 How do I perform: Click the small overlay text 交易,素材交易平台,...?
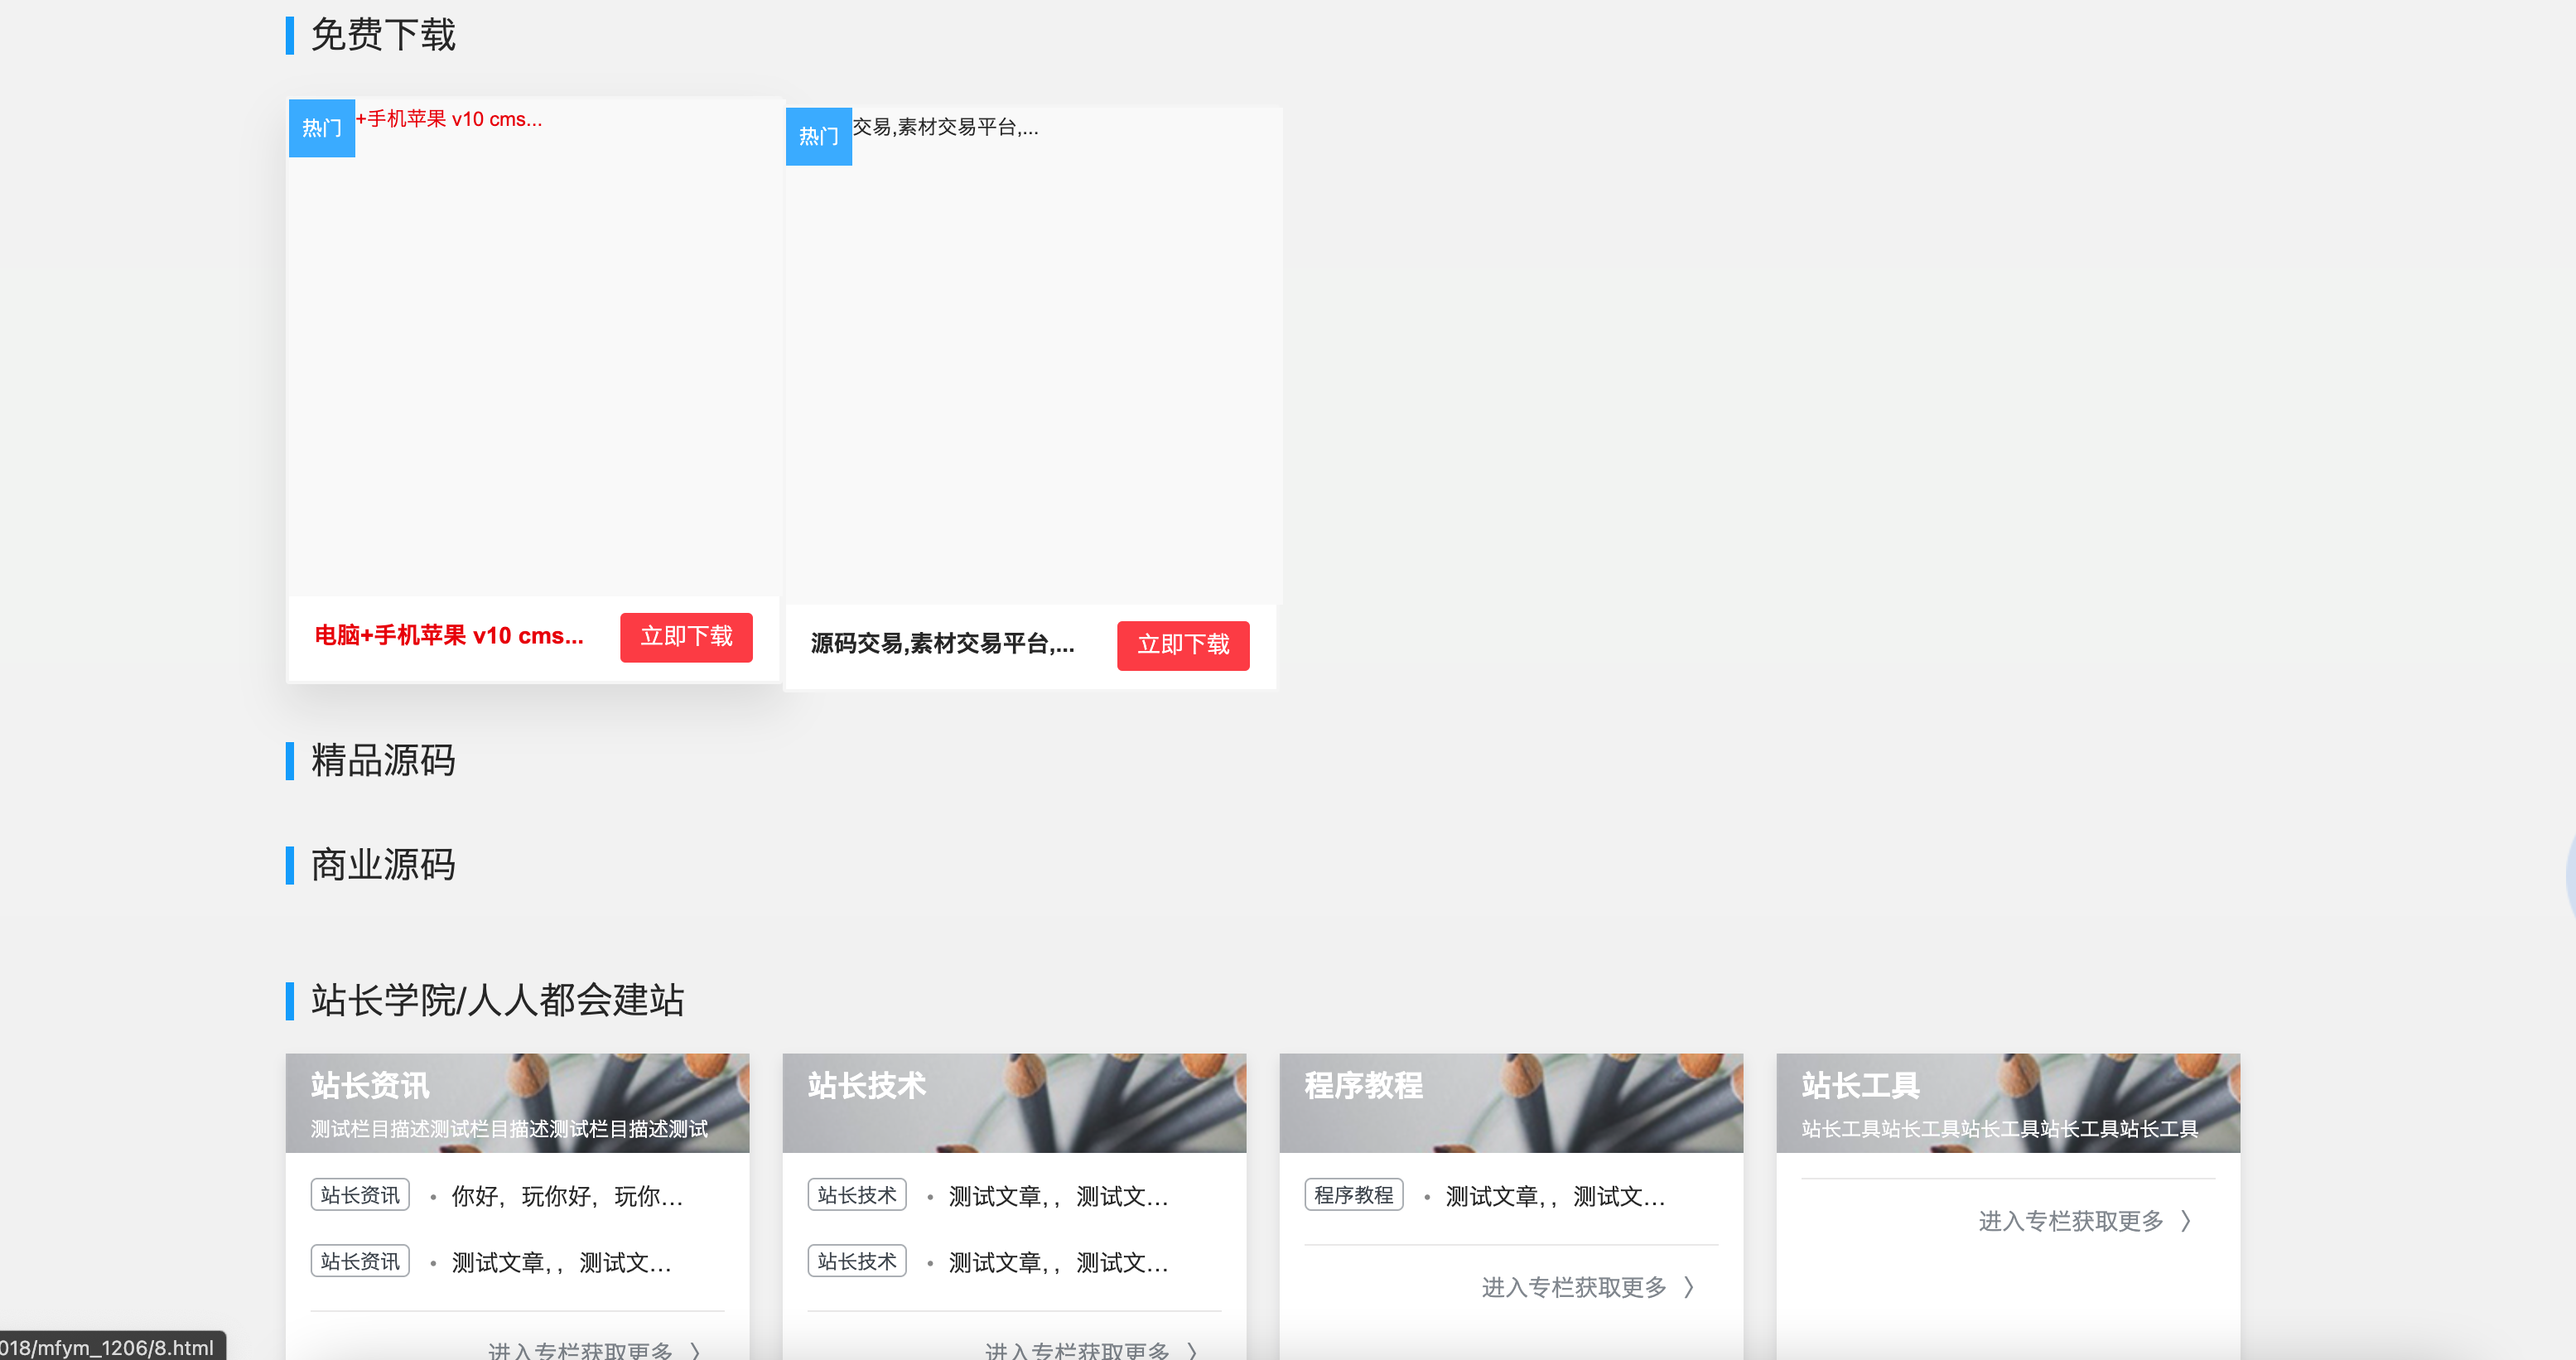click(x=946, y=127)
